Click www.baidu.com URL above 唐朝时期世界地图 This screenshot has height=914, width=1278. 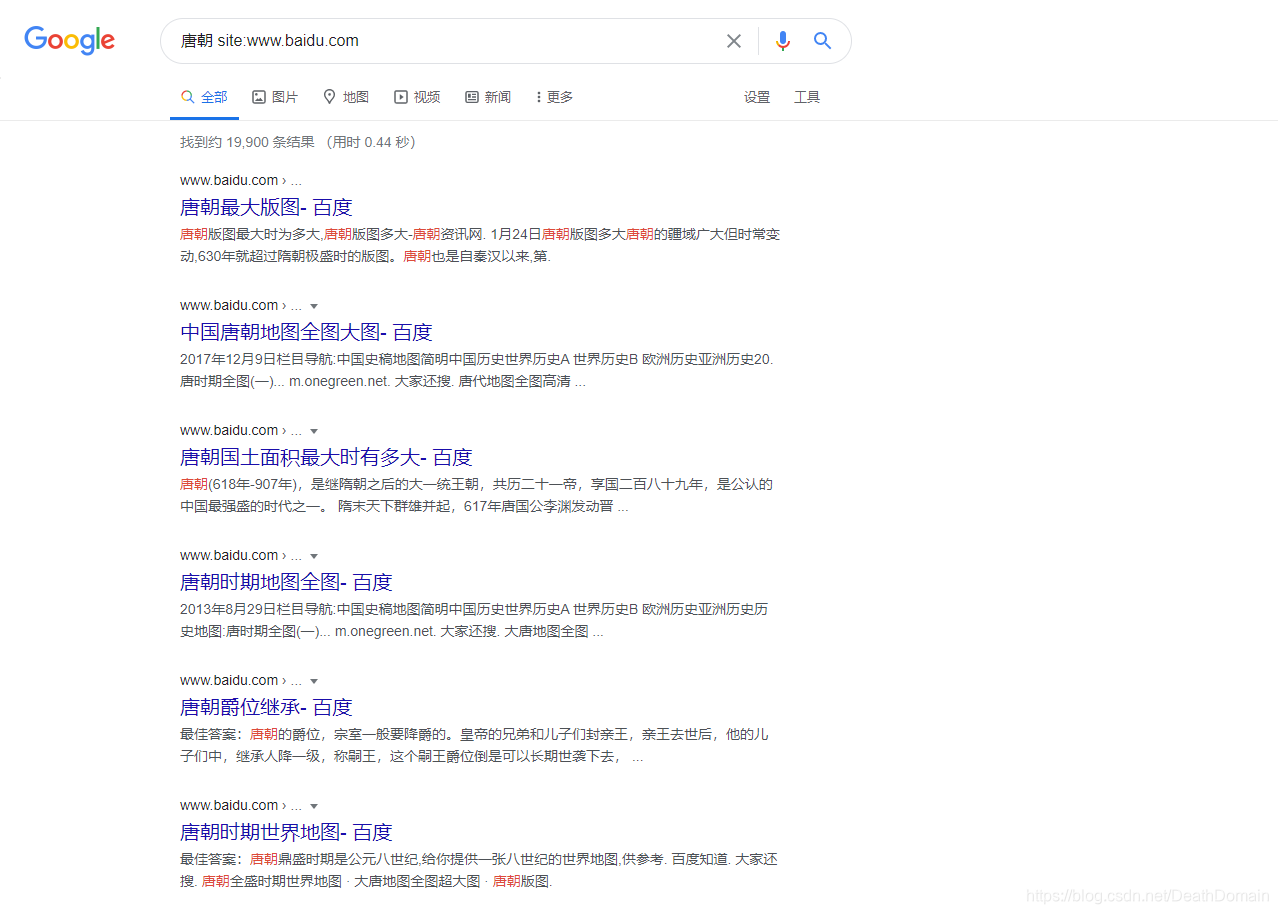click(240, 805)
